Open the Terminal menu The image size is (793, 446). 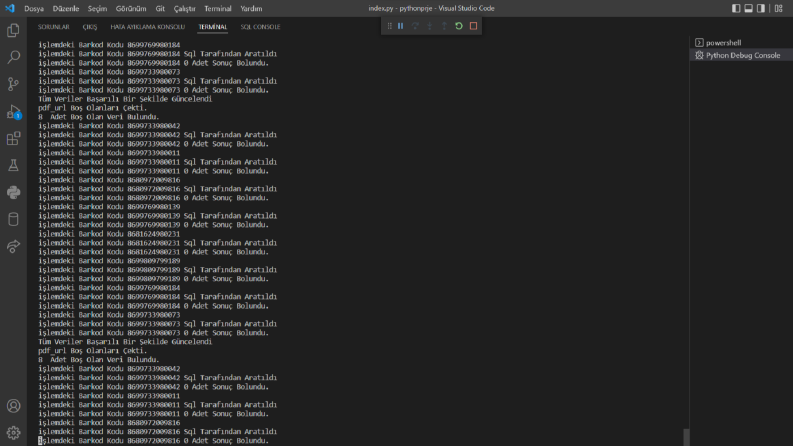(218, 9)
